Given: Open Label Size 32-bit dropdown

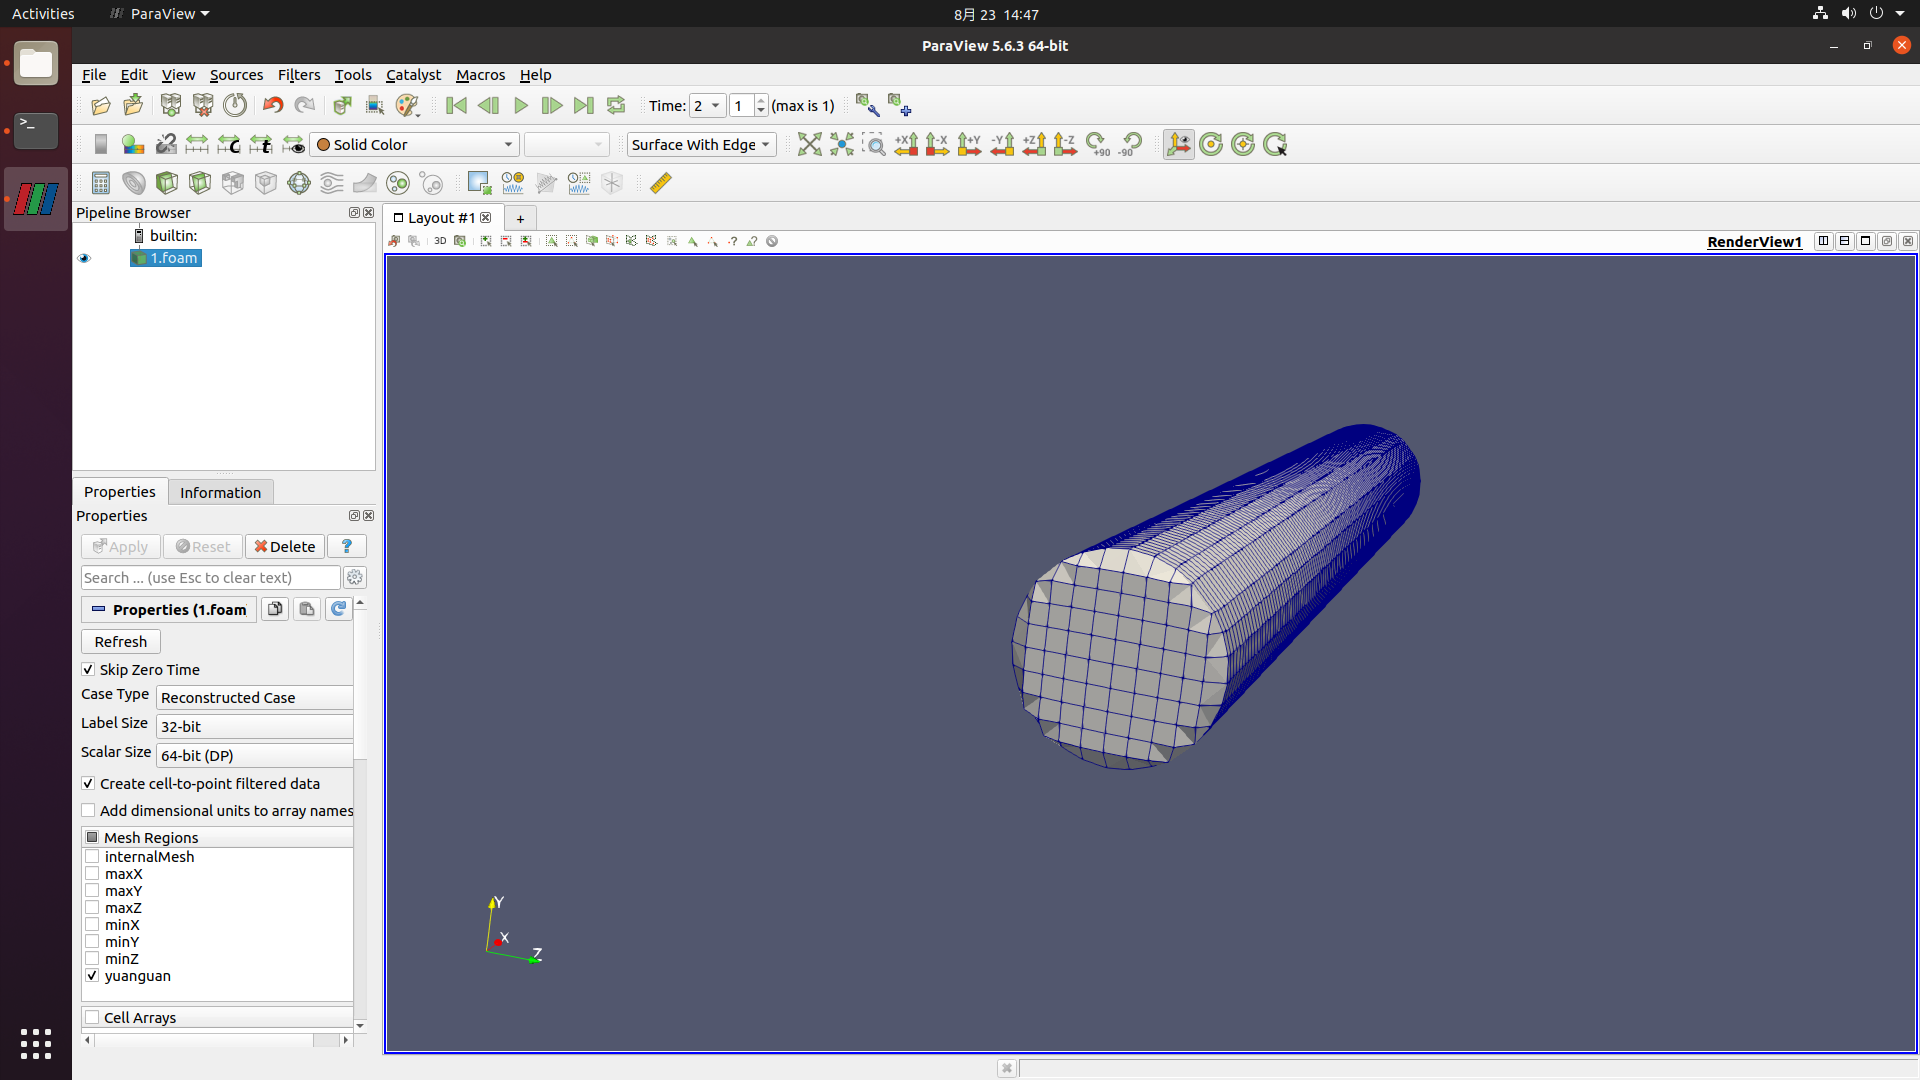Looking at the screenshot, I should (x=255, y=726).
